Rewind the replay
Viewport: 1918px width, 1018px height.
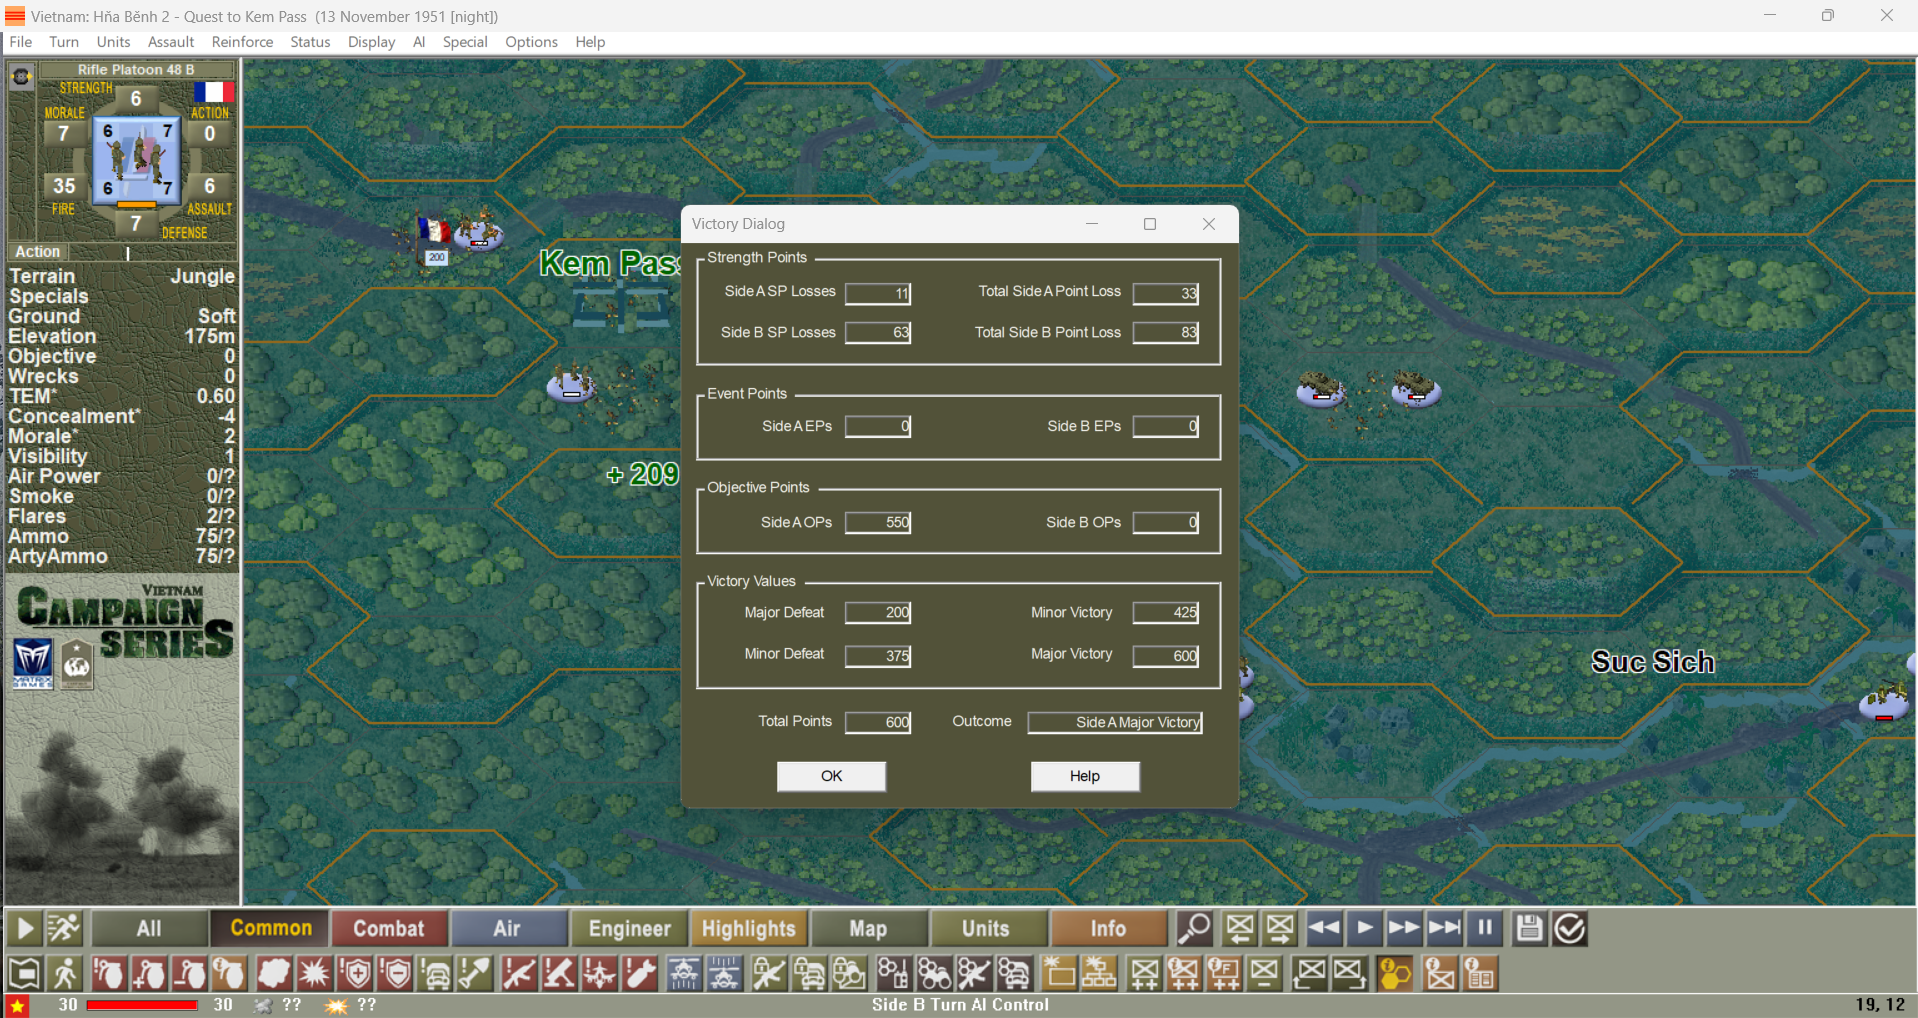tap(1325, 928)
